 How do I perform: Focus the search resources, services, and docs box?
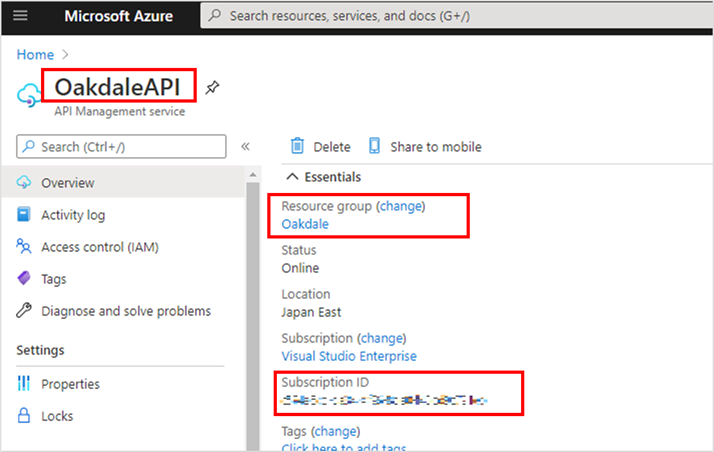pos(457,16)
